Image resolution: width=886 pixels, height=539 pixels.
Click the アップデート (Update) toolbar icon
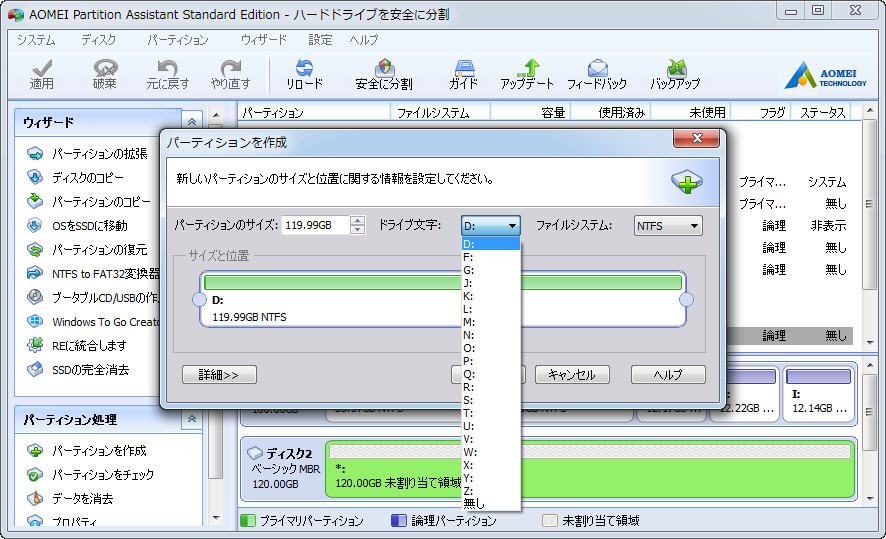(527, 75)
